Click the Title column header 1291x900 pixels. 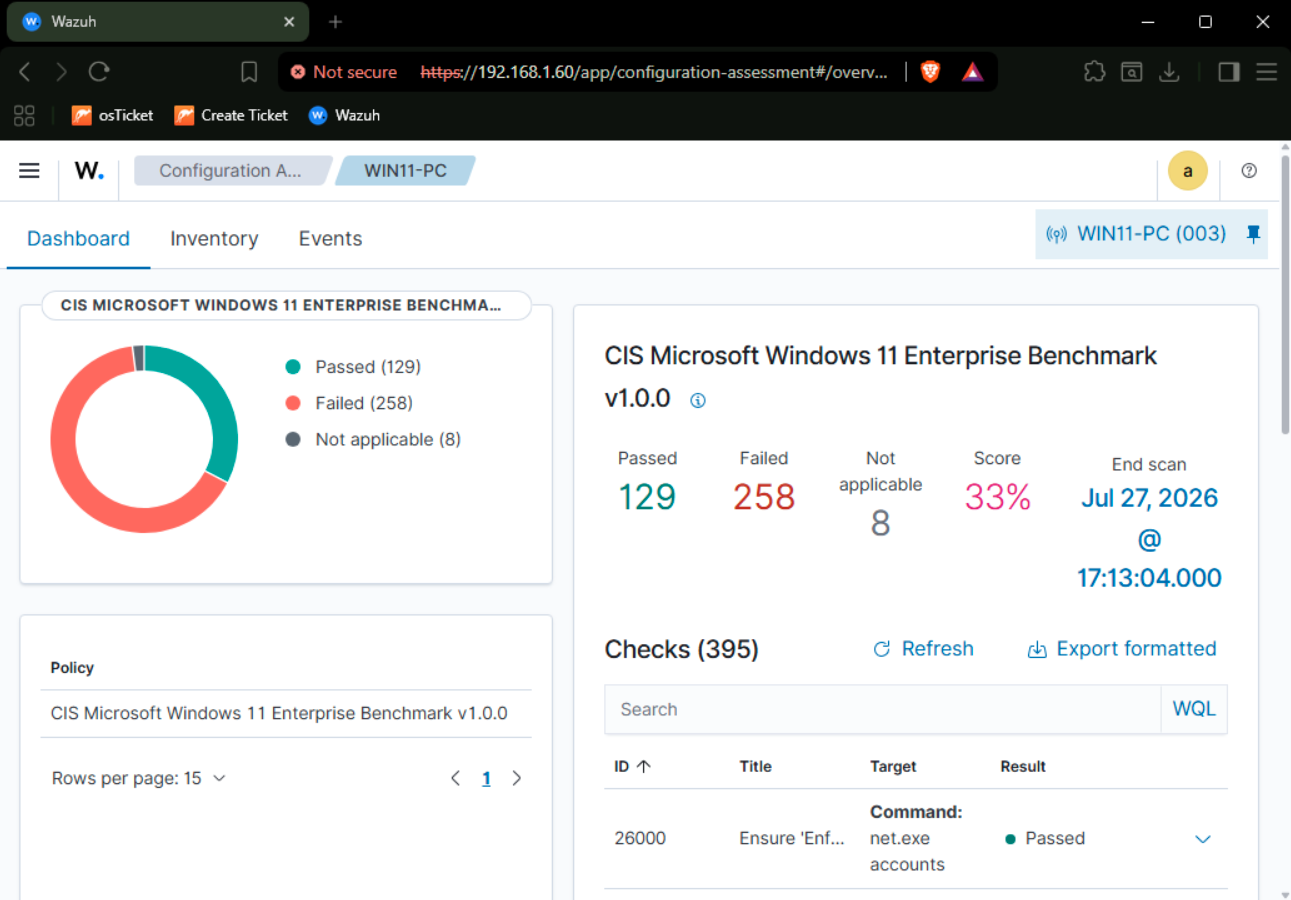[756, 766]
